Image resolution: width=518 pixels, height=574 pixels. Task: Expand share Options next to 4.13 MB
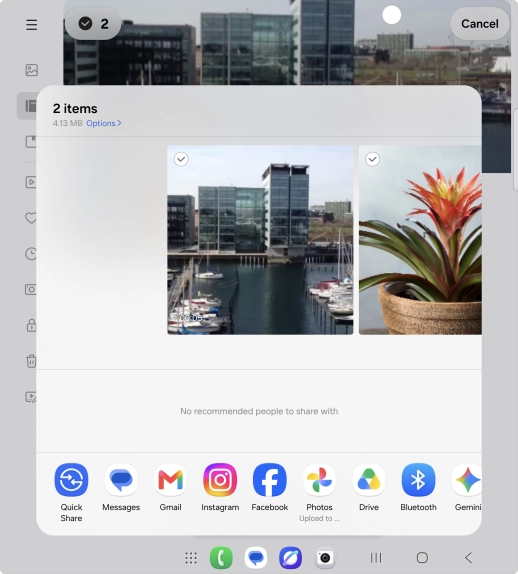point(104,123)
